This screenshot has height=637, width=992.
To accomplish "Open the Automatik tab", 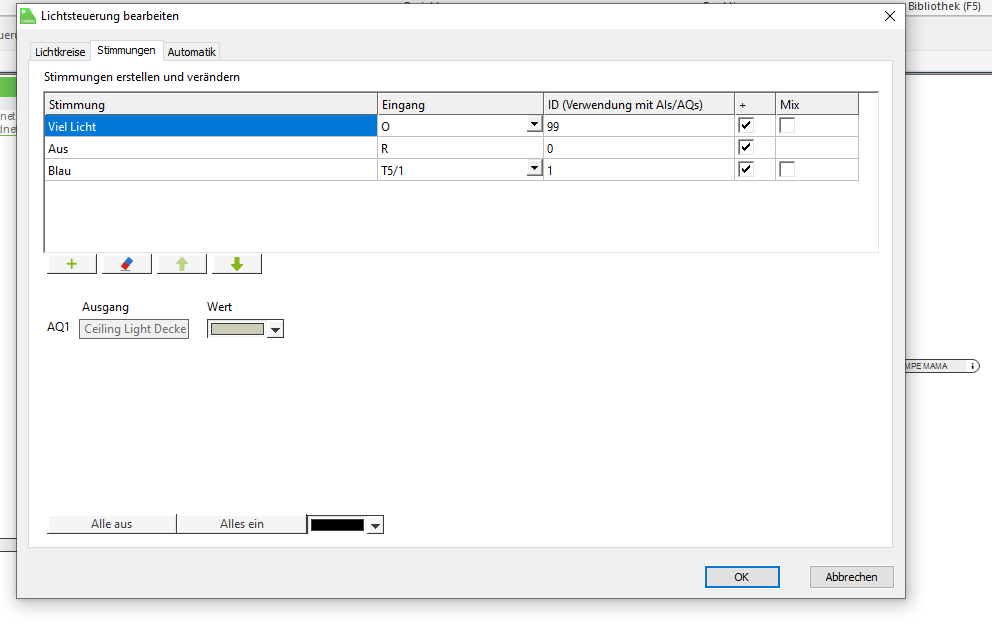I will click(192, 52).
